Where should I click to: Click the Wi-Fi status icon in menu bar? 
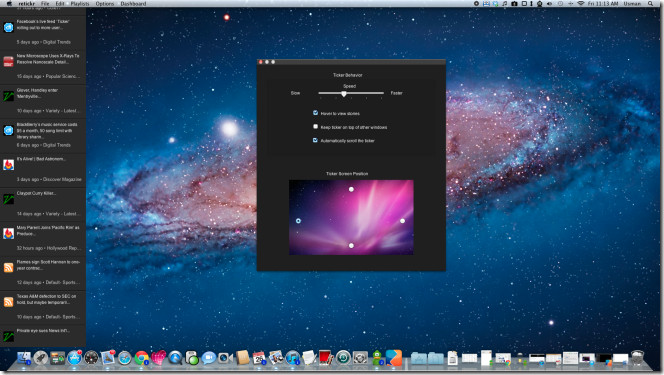click(581, 3)
